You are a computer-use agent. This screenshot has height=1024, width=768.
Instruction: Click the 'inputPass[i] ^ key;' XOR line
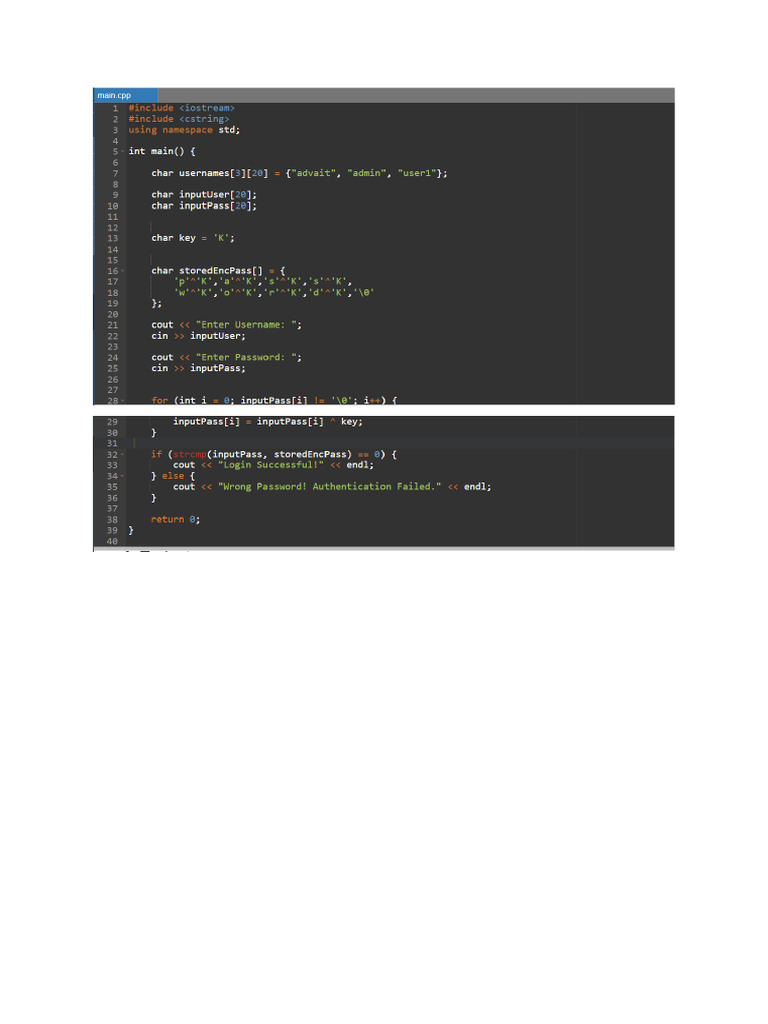(268, 422)
